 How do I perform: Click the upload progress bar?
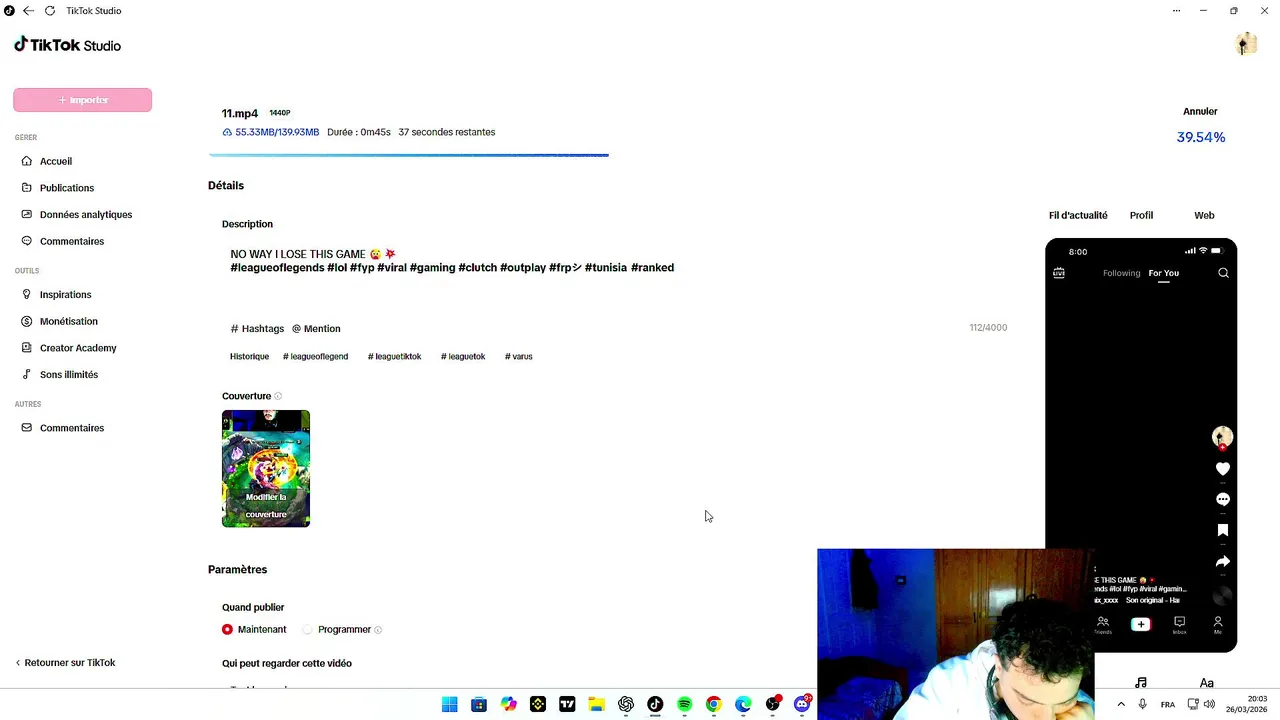pos(408,155)
